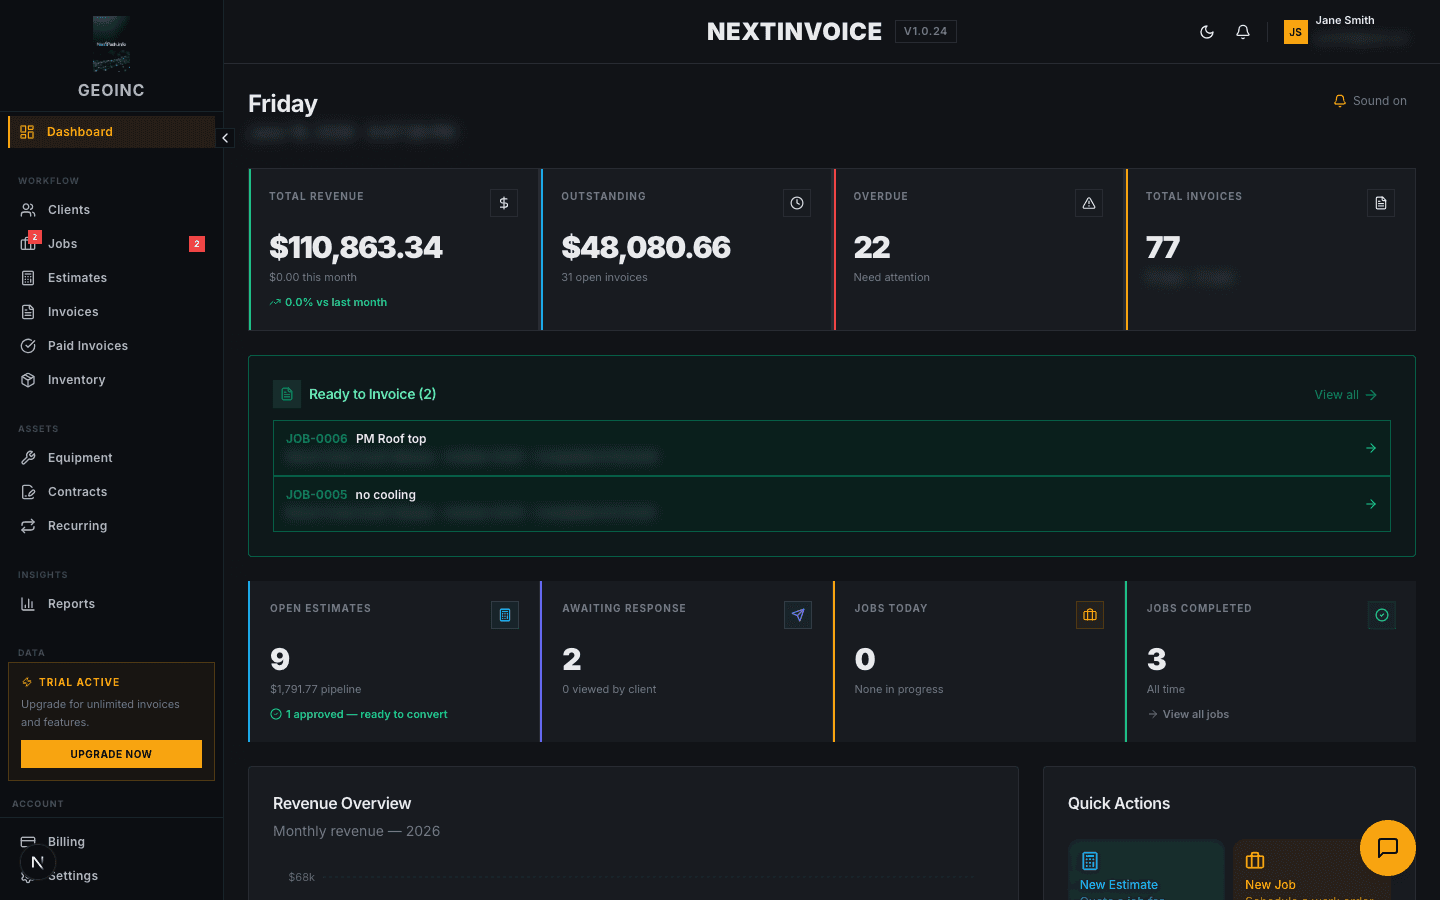This screenshot has height=900, width=1440.
Task: Click the 22 overdue count
Action: 872,247
